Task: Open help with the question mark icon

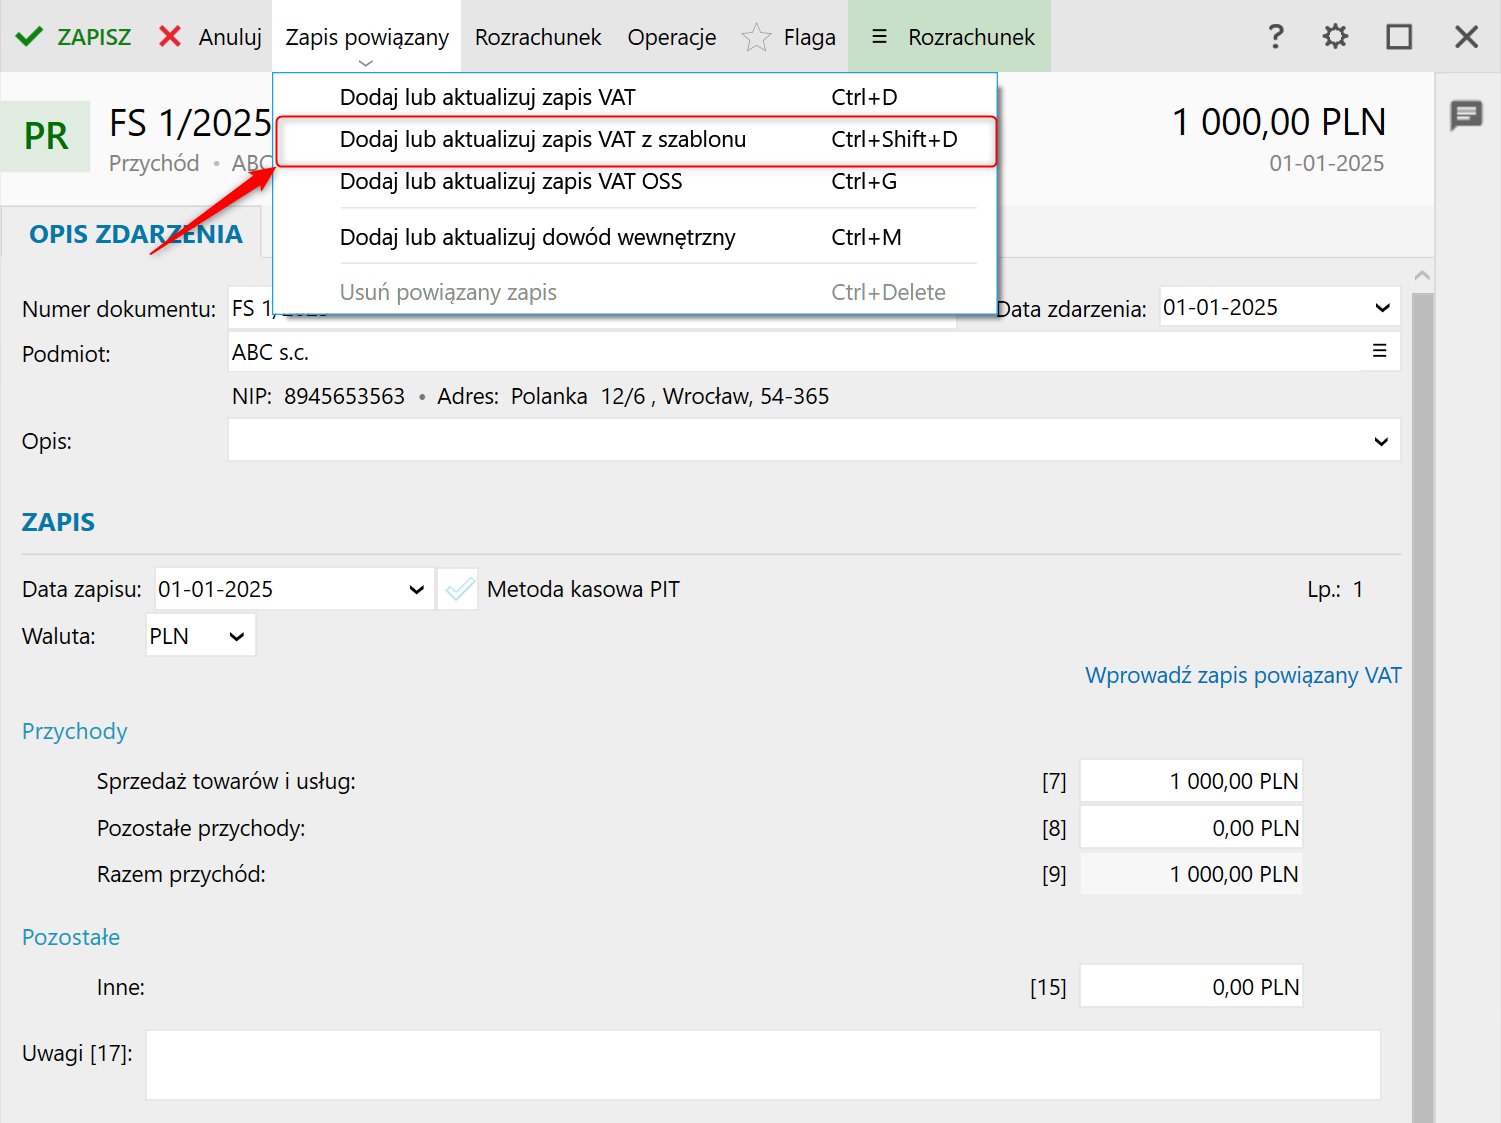Action: pyautogui.click(x=1275, y=37)
